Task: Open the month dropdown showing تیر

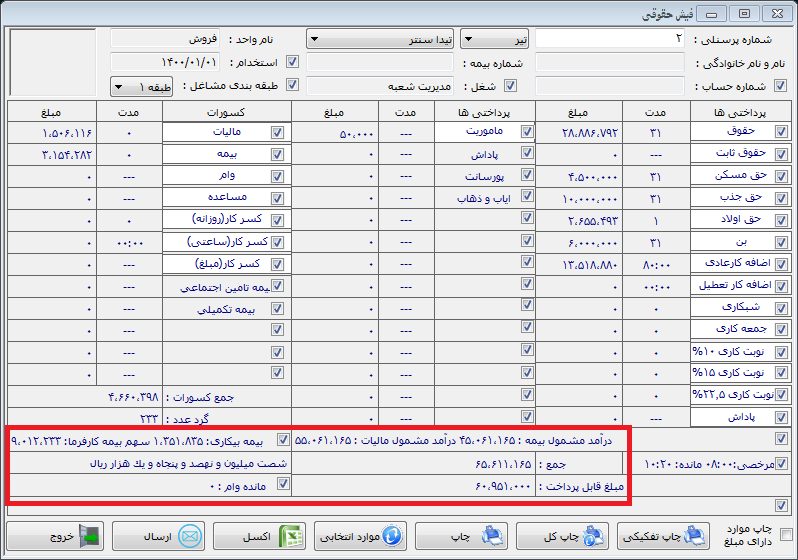Action: [x=494, y=39]
